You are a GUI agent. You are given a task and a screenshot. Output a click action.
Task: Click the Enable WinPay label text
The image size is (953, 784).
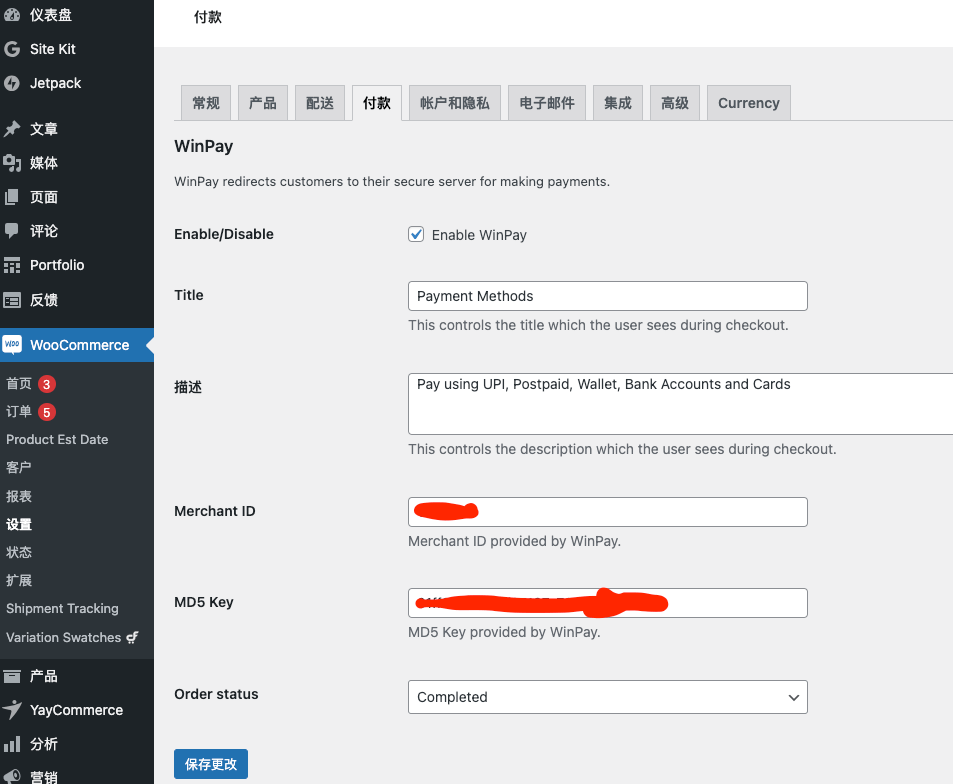tap(479, 235)
